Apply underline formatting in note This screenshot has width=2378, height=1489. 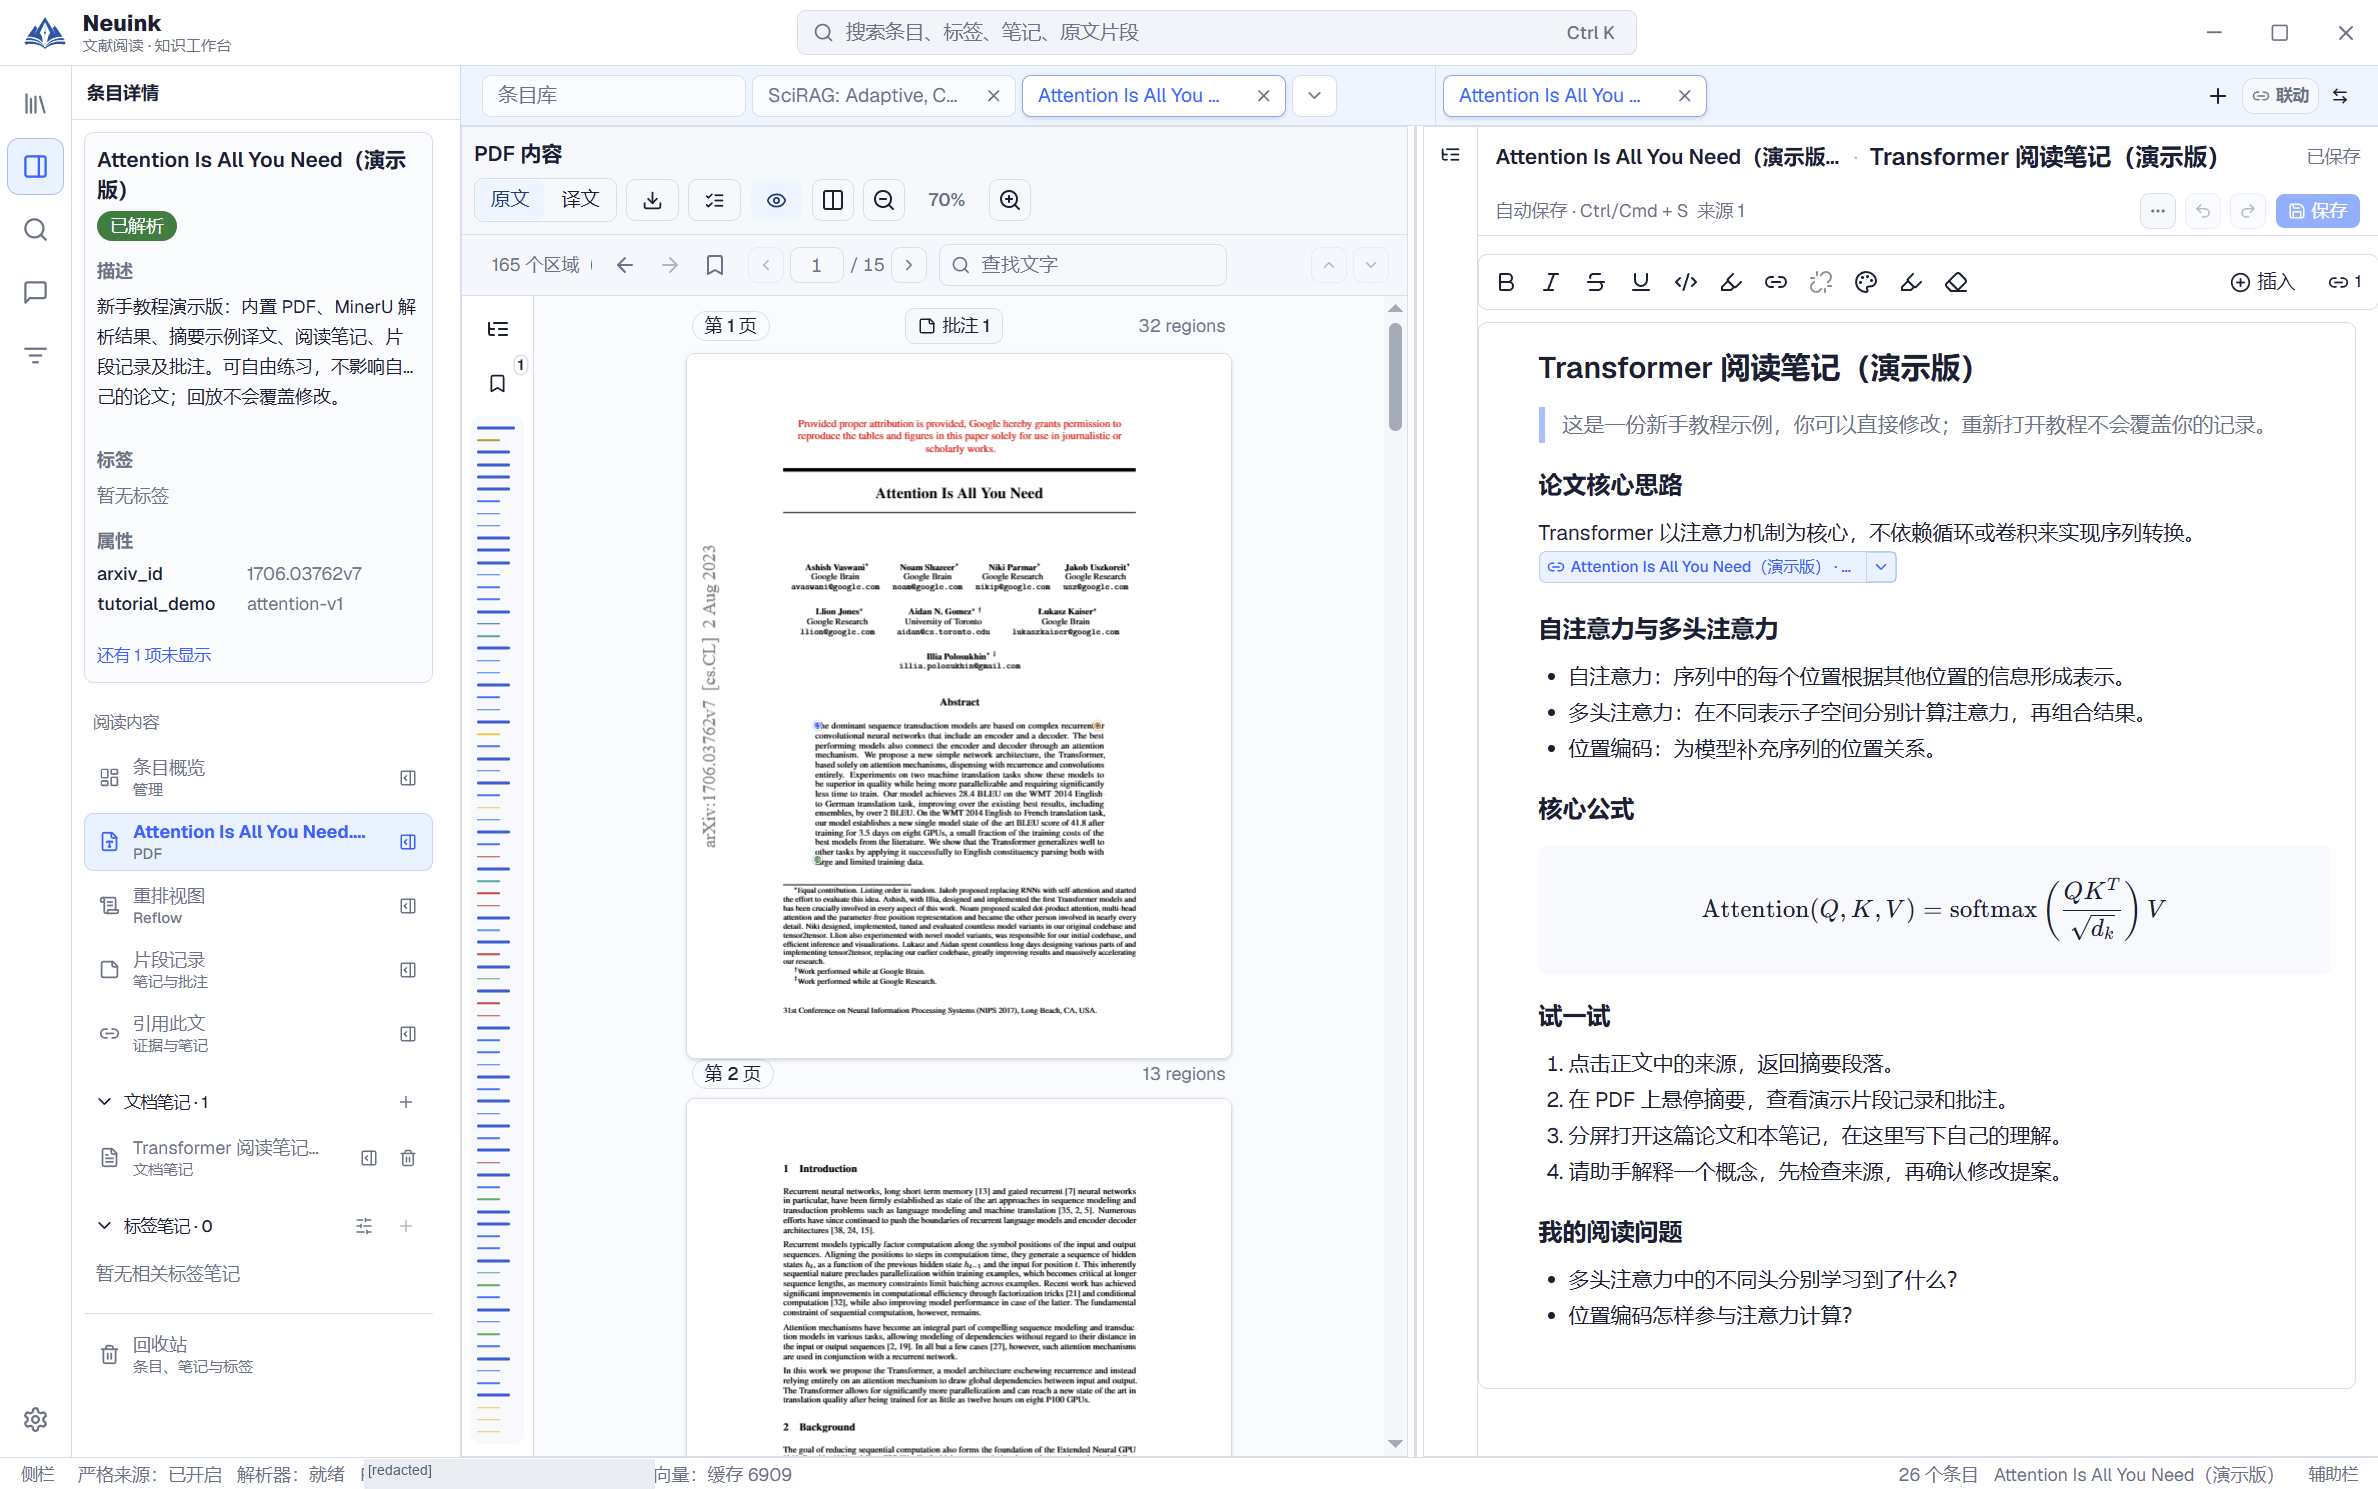click(x=1641, y=282)
